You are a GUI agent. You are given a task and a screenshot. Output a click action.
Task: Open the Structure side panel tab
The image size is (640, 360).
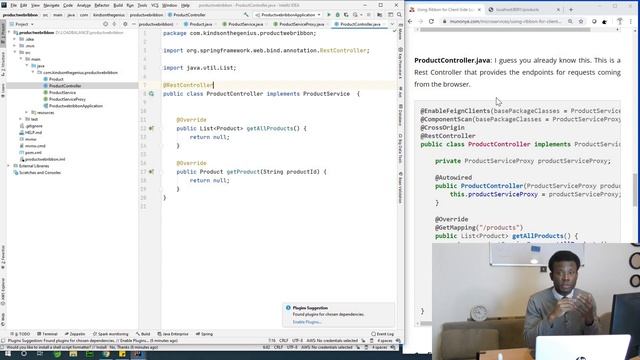(3, 64)
